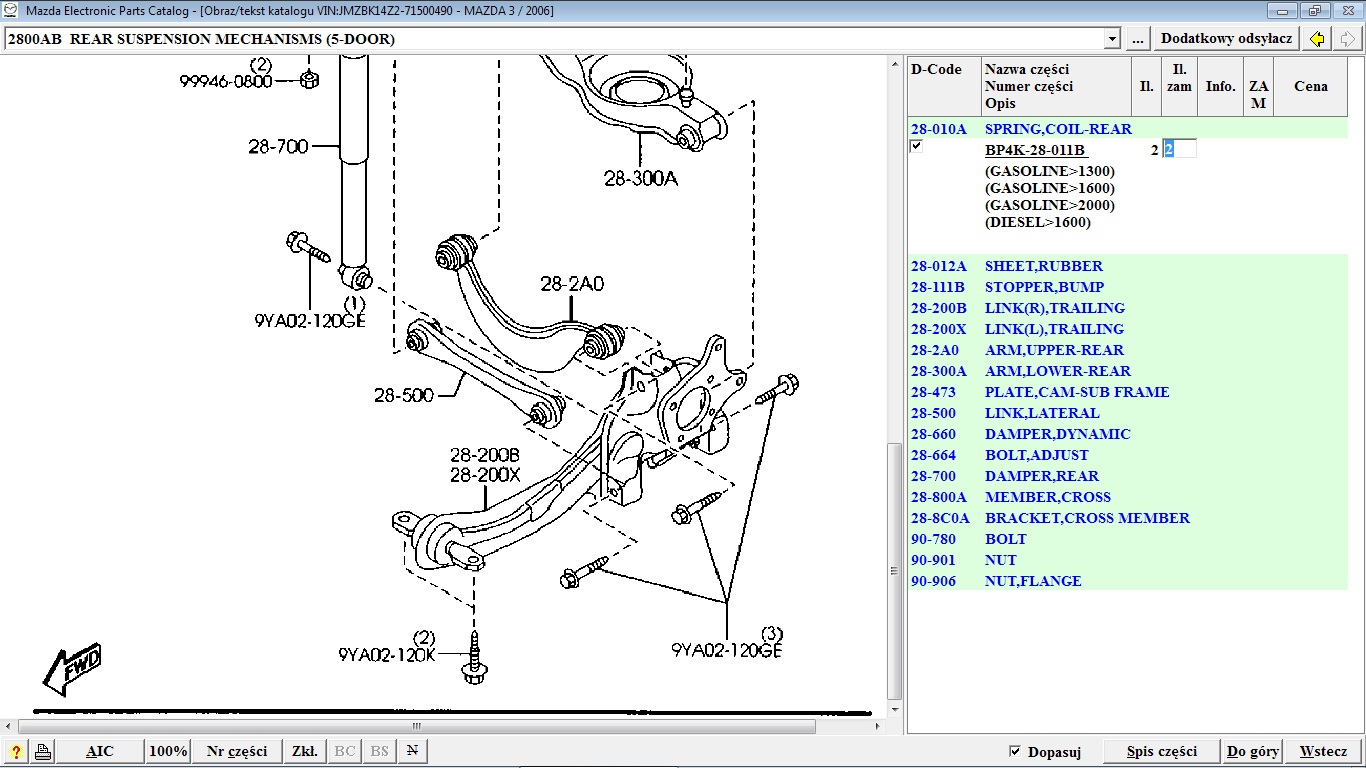
Task: Uncheck the BP4K-28-011B part checkbox
Action: click(916, 146)
